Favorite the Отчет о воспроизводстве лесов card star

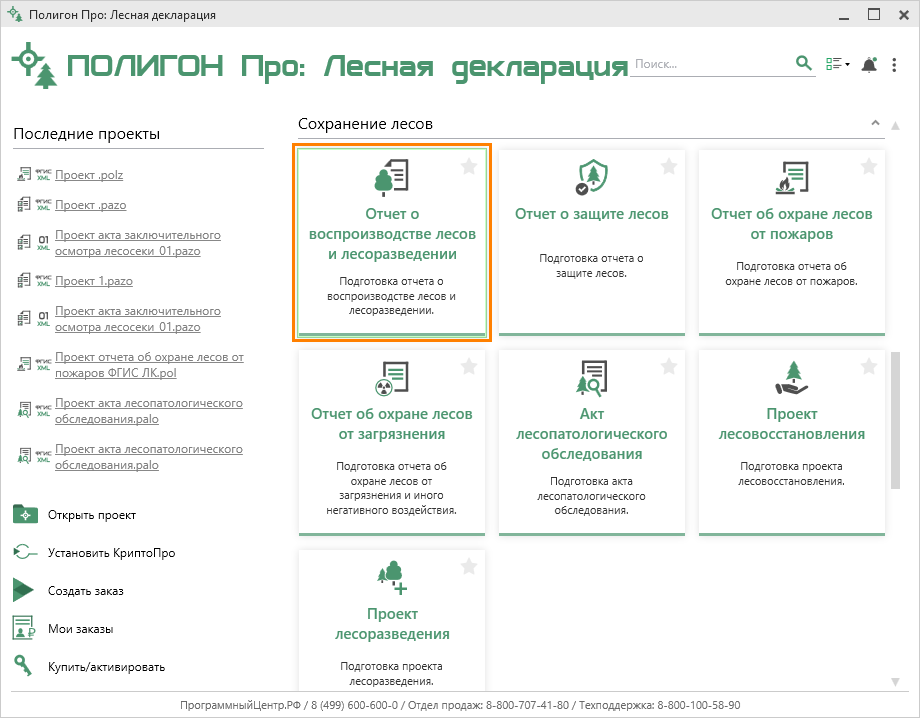click(x=469, y=167)
